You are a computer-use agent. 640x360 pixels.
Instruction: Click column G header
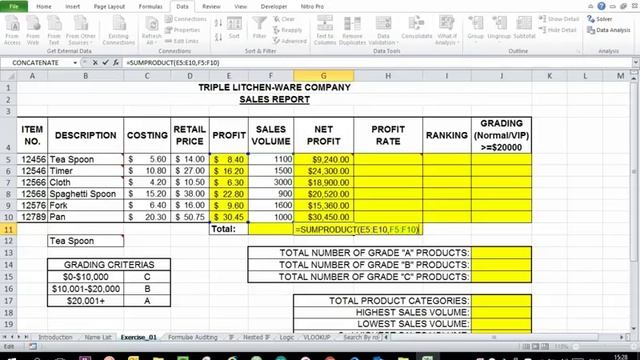click(323, 76)
